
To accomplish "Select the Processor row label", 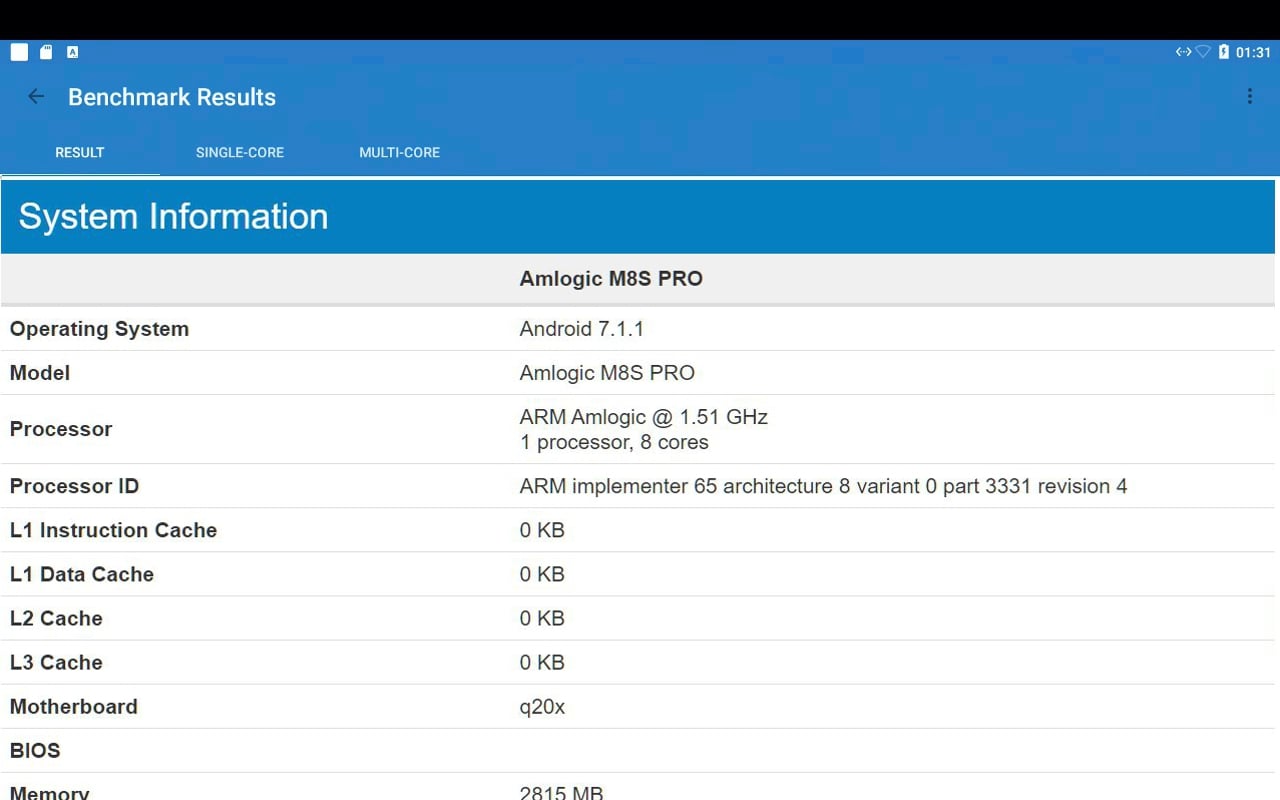I will [61, 429].
